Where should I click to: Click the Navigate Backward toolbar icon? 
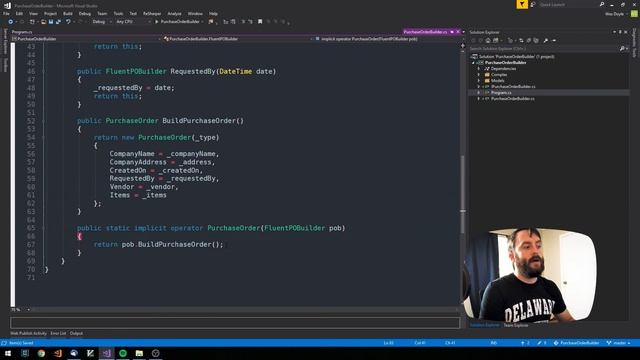[x=11, y=22]
